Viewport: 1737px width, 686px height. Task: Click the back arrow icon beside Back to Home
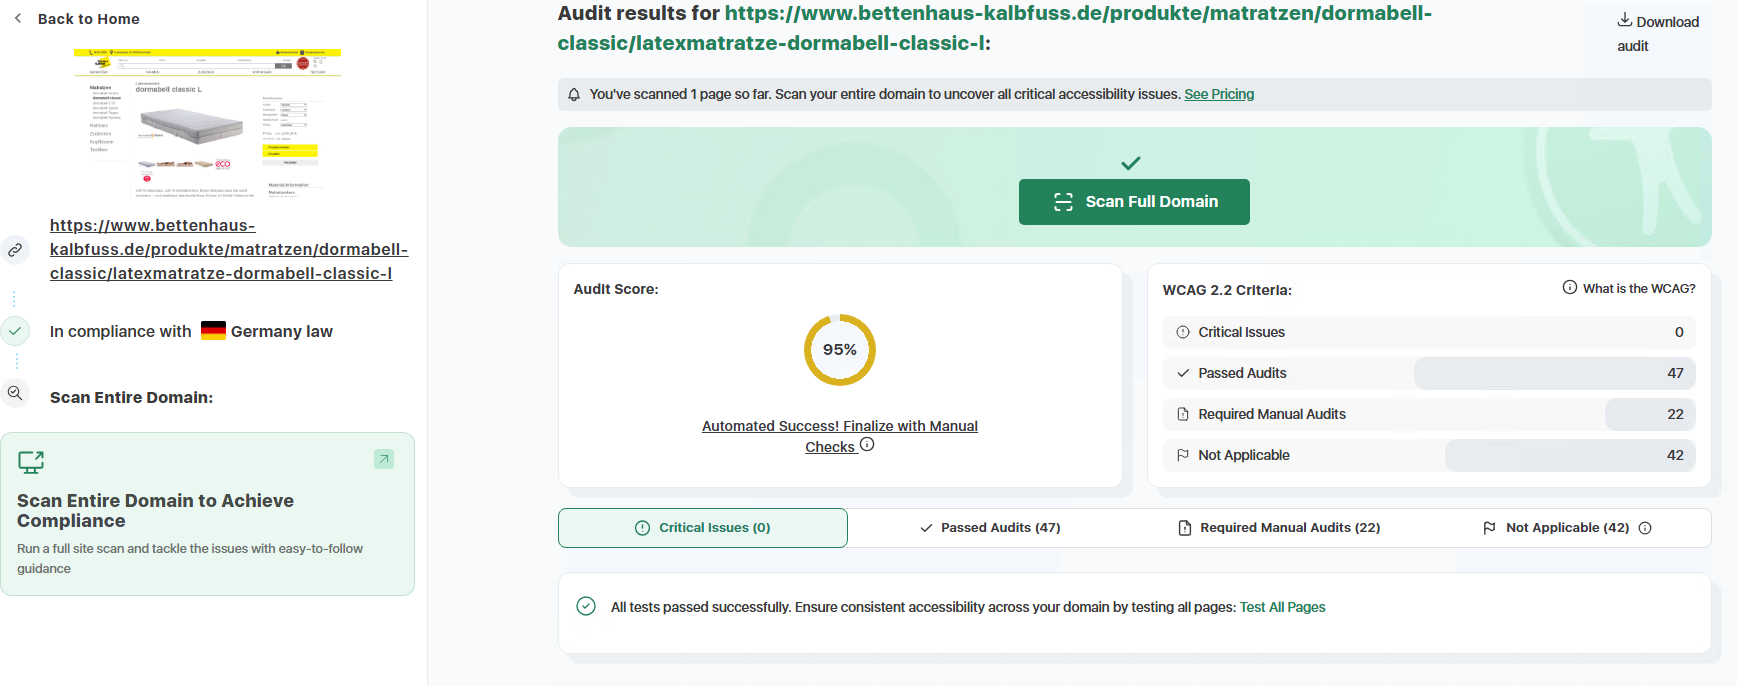pos(18,18)
